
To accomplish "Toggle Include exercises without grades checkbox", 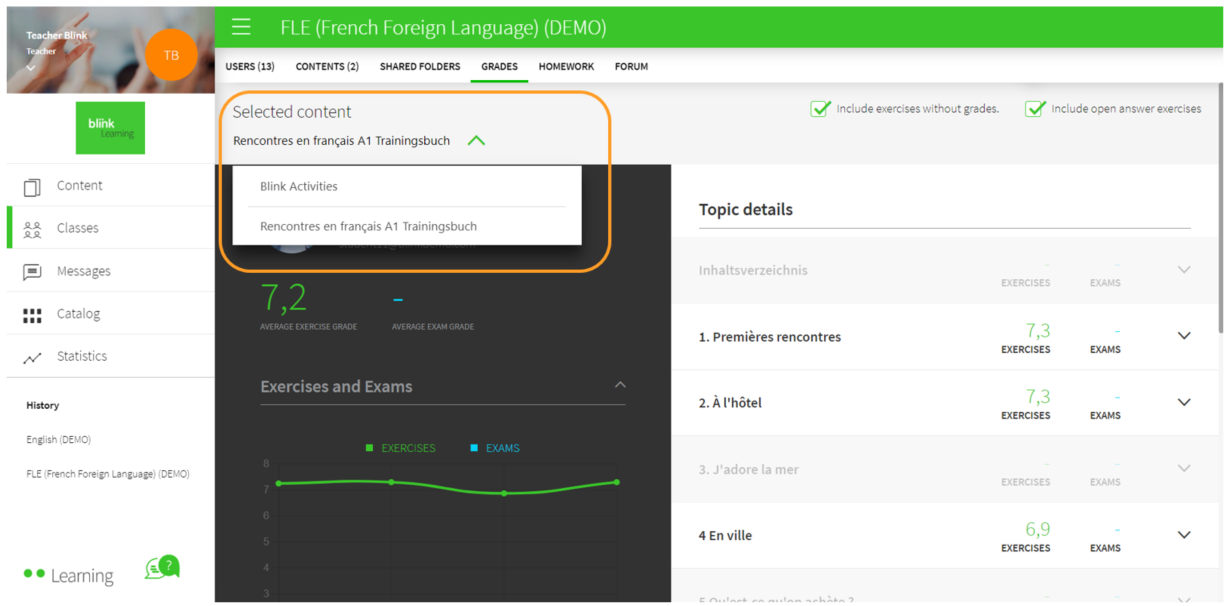I will [820, 108].
